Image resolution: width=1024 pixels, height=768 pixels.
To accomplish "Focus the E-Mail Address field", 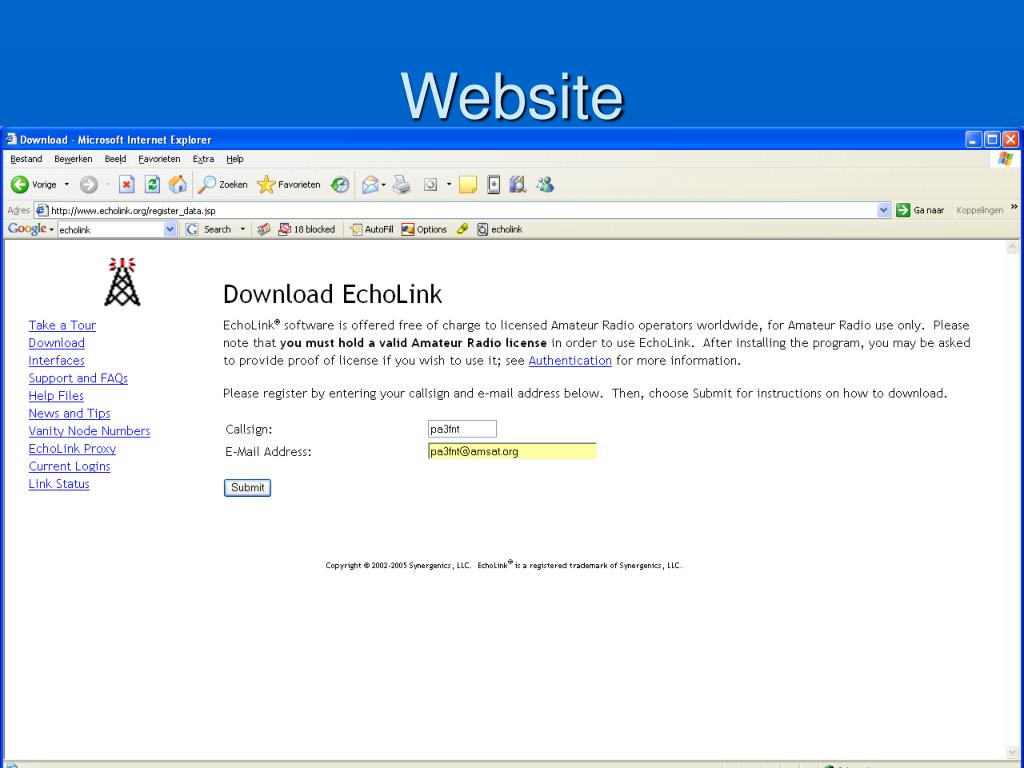I will pos(512,451).
